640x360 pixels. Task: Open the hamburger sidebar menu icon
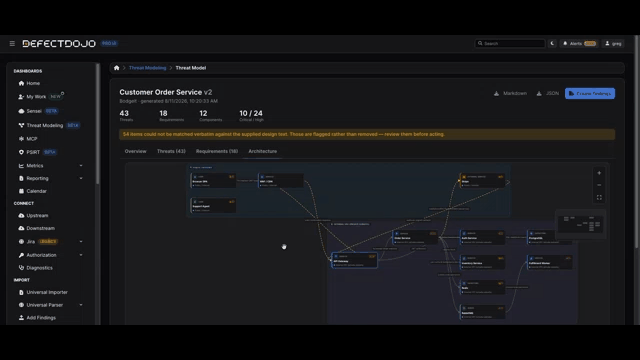pos(12,43)
